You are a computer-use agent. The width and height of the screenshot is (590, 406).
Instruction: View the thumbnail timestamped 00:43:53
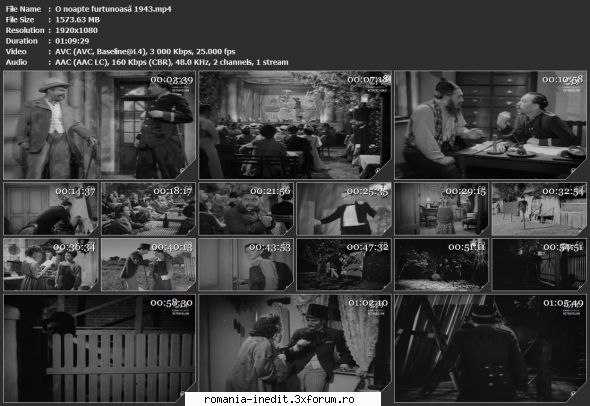tap(246, 265)
